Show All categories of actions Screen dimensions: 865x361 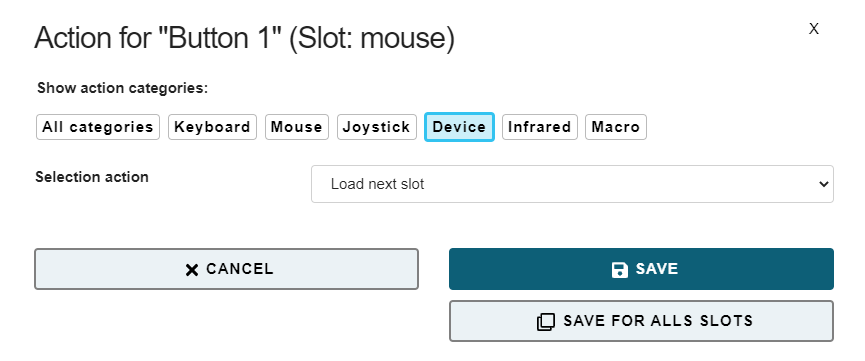[x=98, y=127]
